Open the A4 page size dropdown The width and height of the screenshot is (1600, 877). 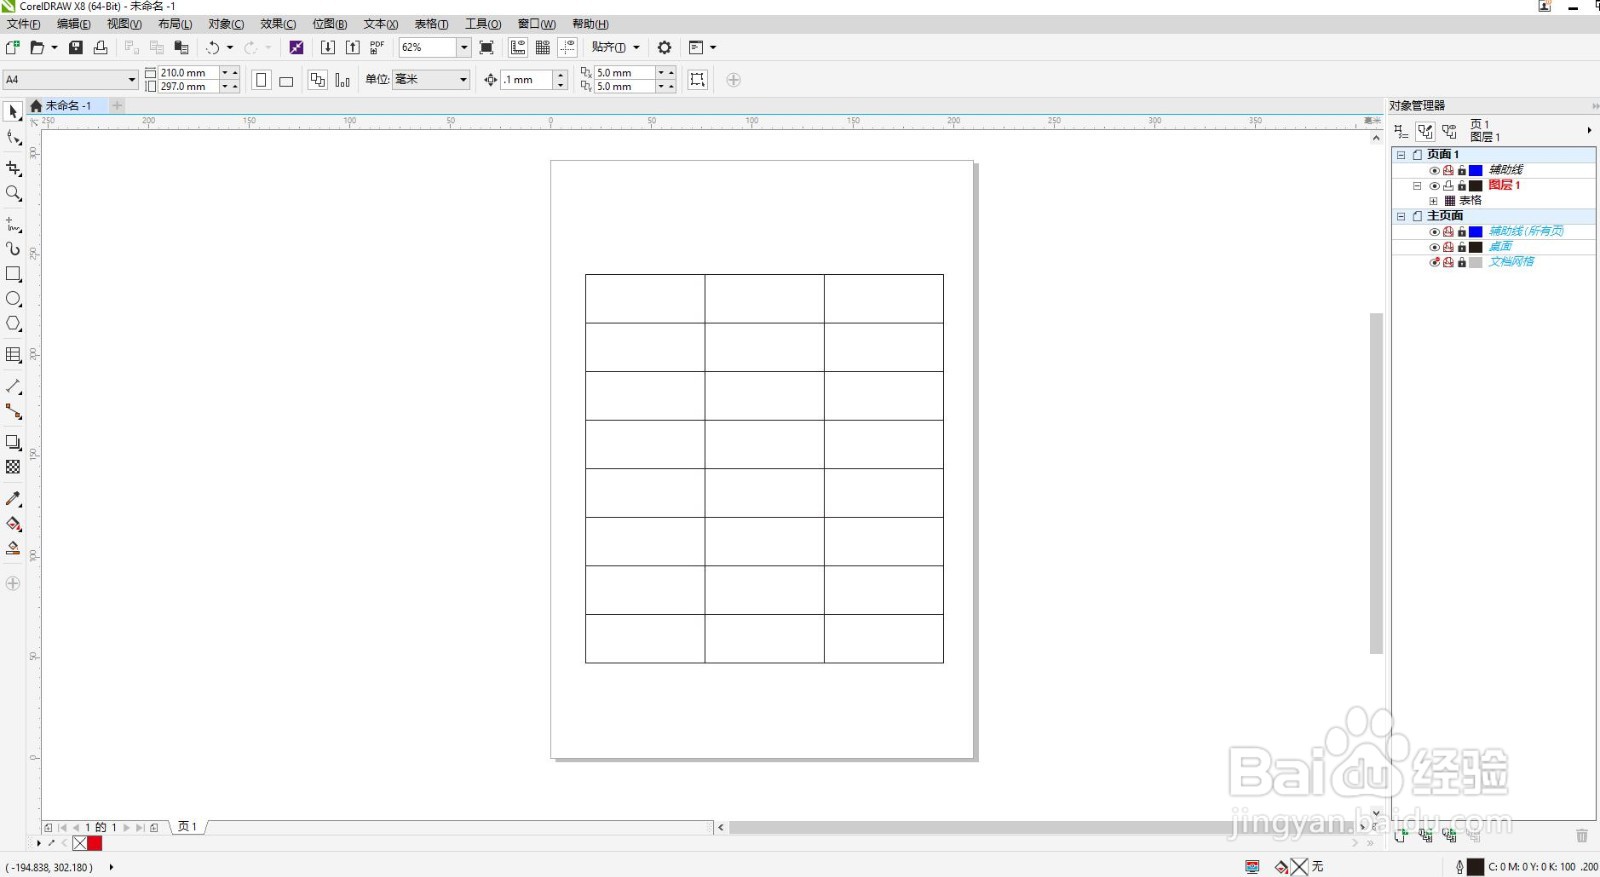pyautogui.click(x=131, y=79)
